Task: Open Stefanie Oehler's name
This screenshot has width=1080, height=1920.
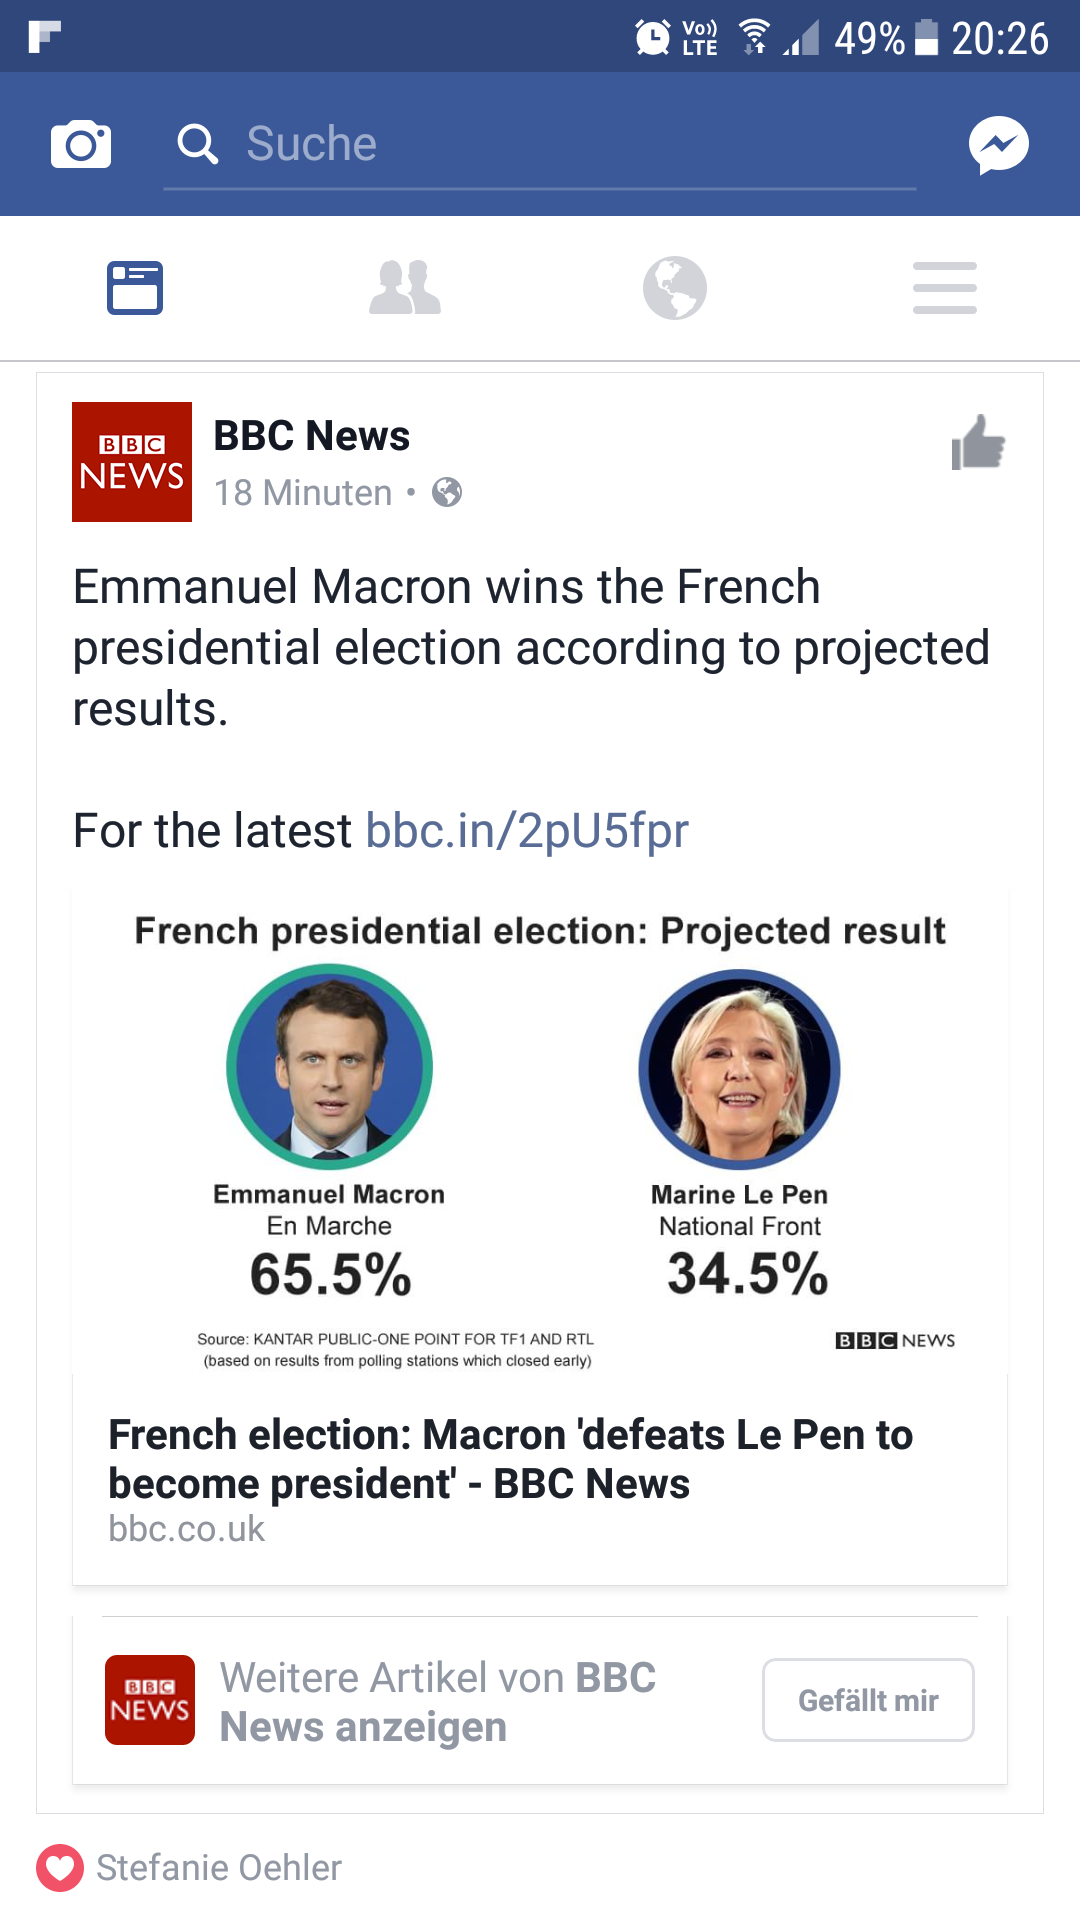Action: click(219, 1867)
